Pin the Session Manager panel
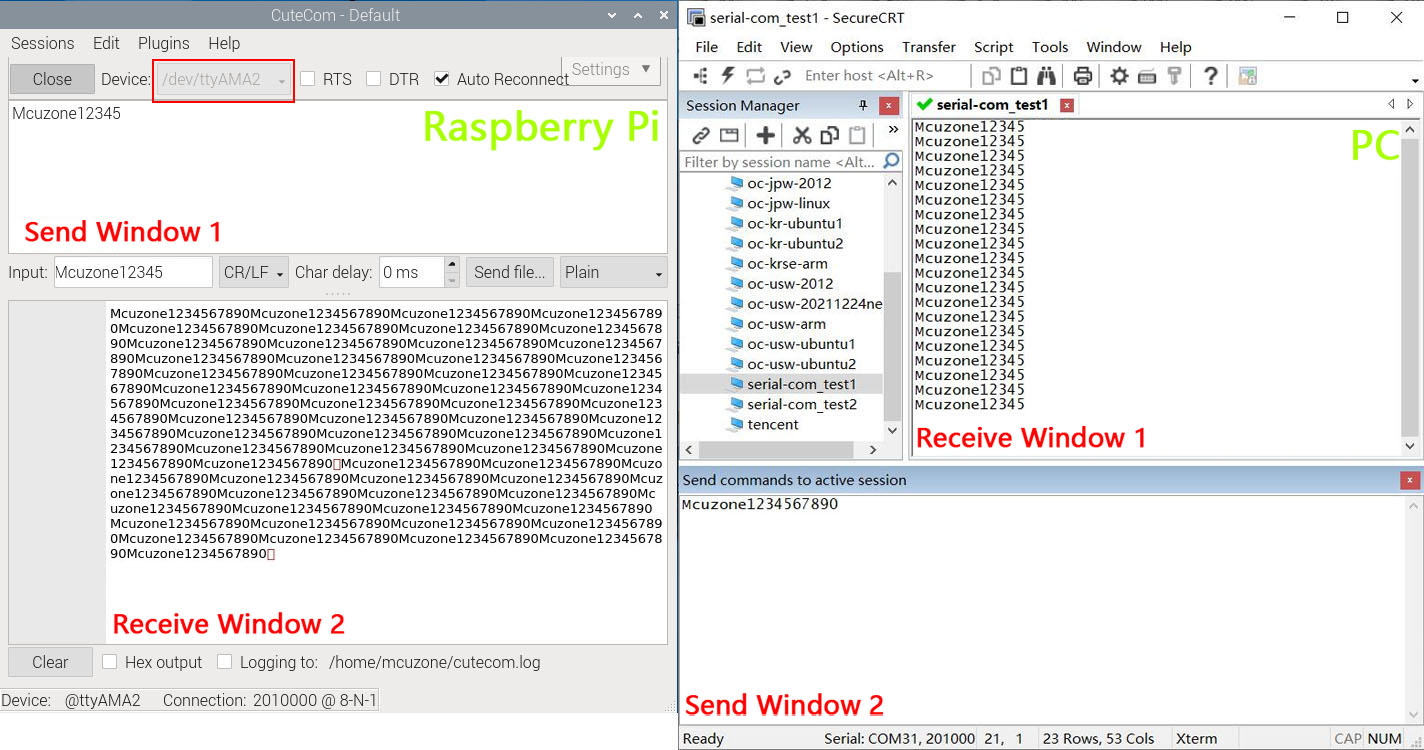Screen dimensions: 1424x750 863,106
